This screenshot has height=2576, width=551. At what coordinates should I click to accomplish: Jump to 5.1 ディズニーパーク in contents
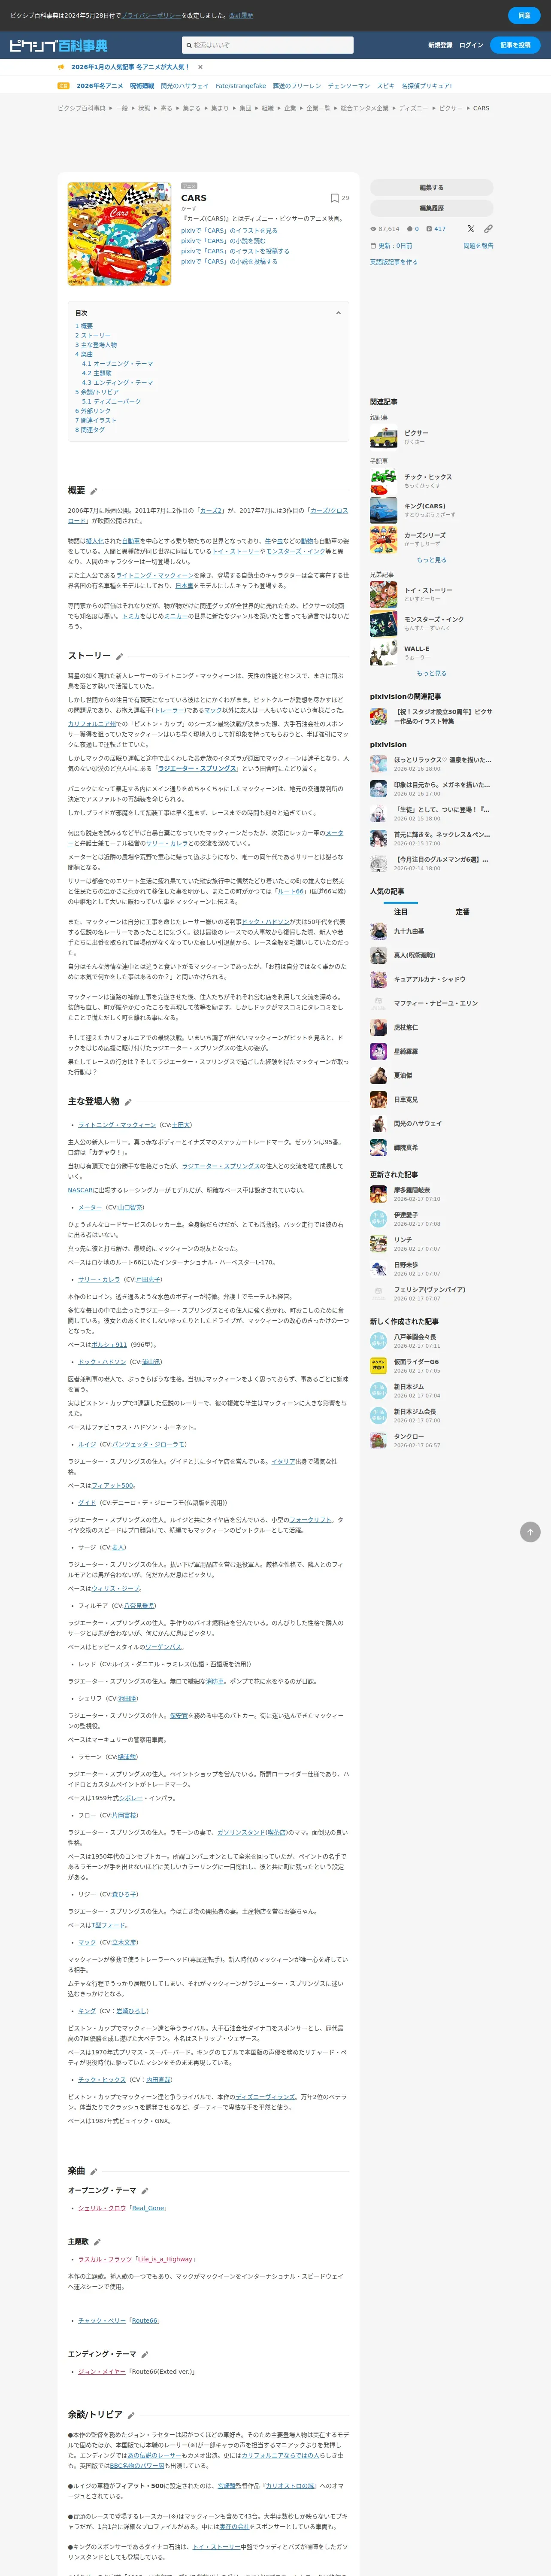click(x=111, y=401)
